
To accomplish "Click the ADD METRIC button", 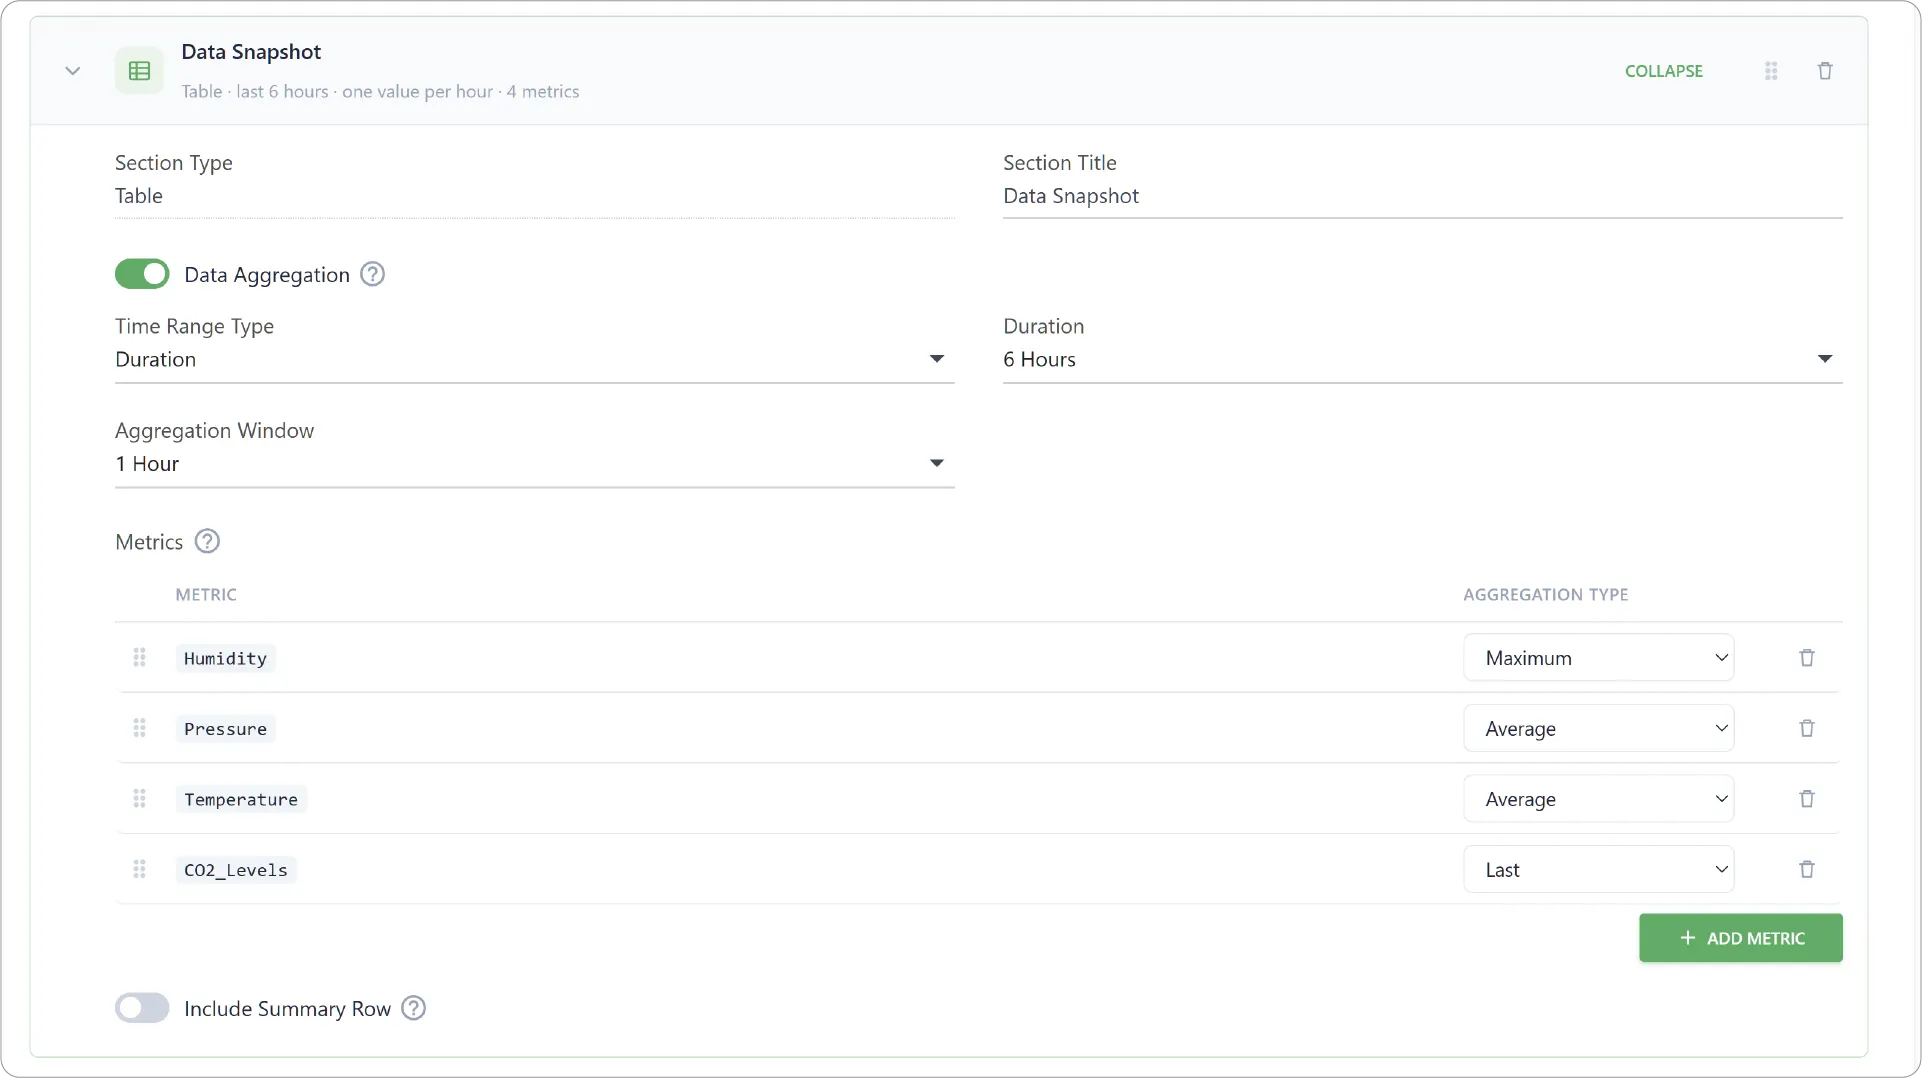I will tap(1740, 938).
